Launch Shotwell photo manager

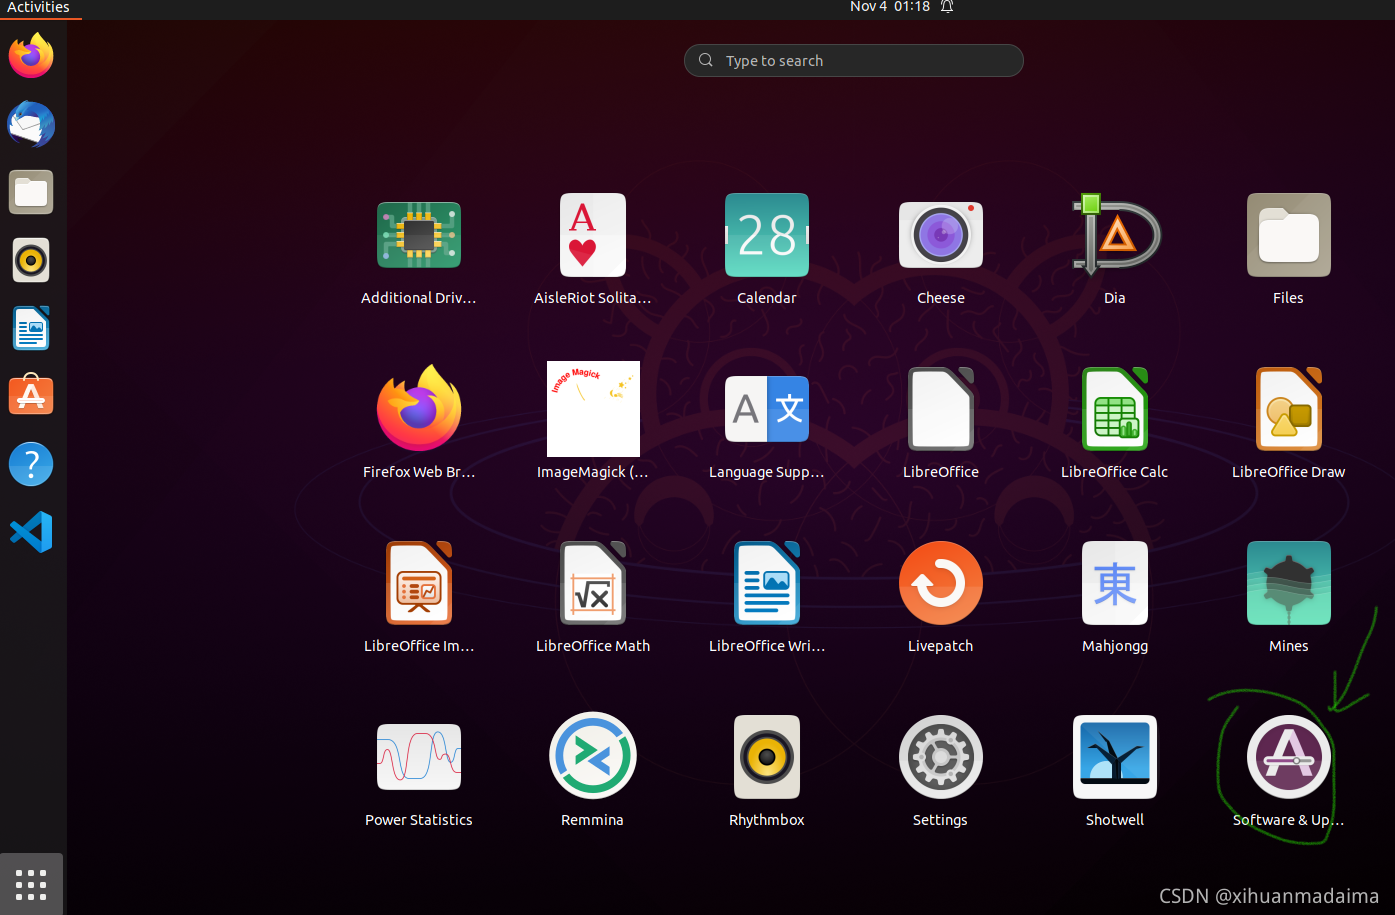[x=1115, y=757]
